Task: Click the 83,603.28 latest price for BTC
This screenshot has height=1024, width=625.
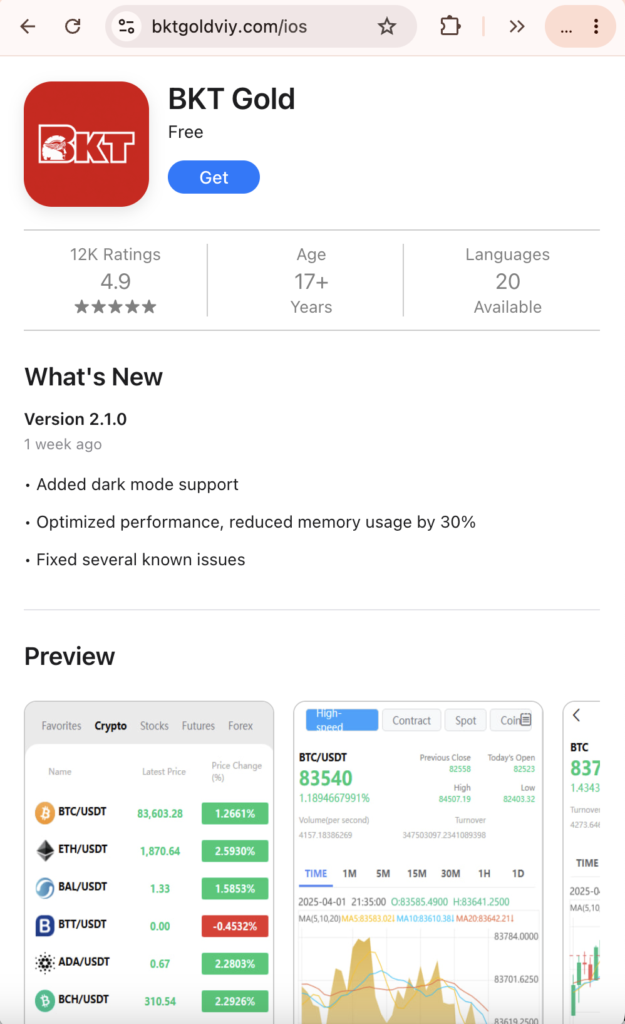Action: coord(160,814)
